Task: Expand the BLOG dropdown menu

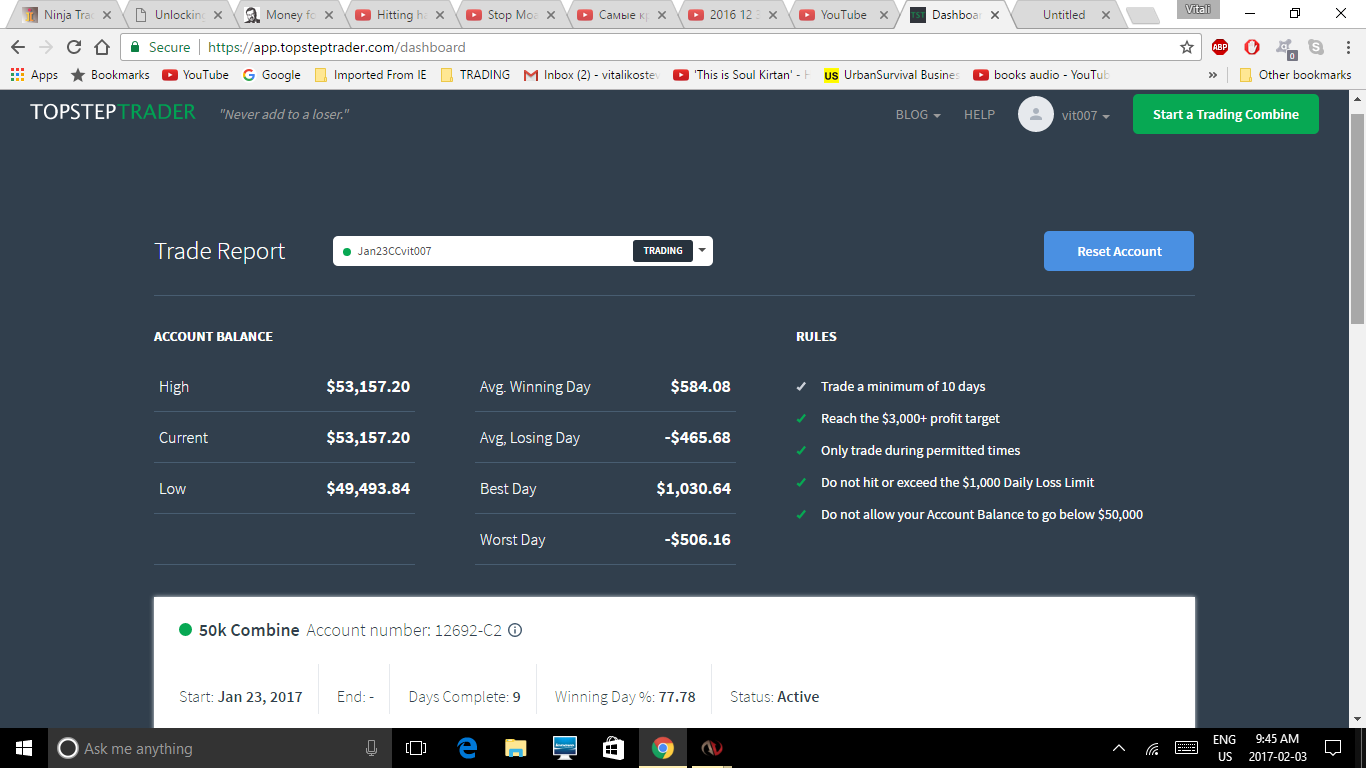Action: pyautogui.click(x=918, y=115)
